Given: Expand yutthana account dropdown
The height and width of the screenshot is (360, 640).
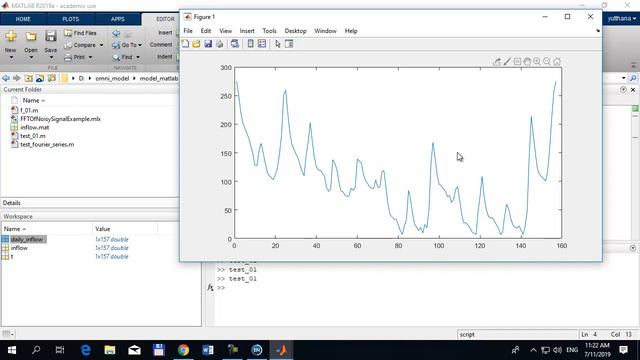Looking at the screenshot, I should (622, 19).
